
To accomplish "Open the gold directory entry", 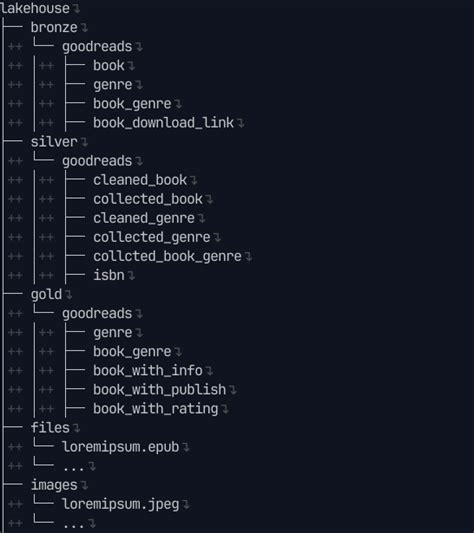I will [46, 294].
